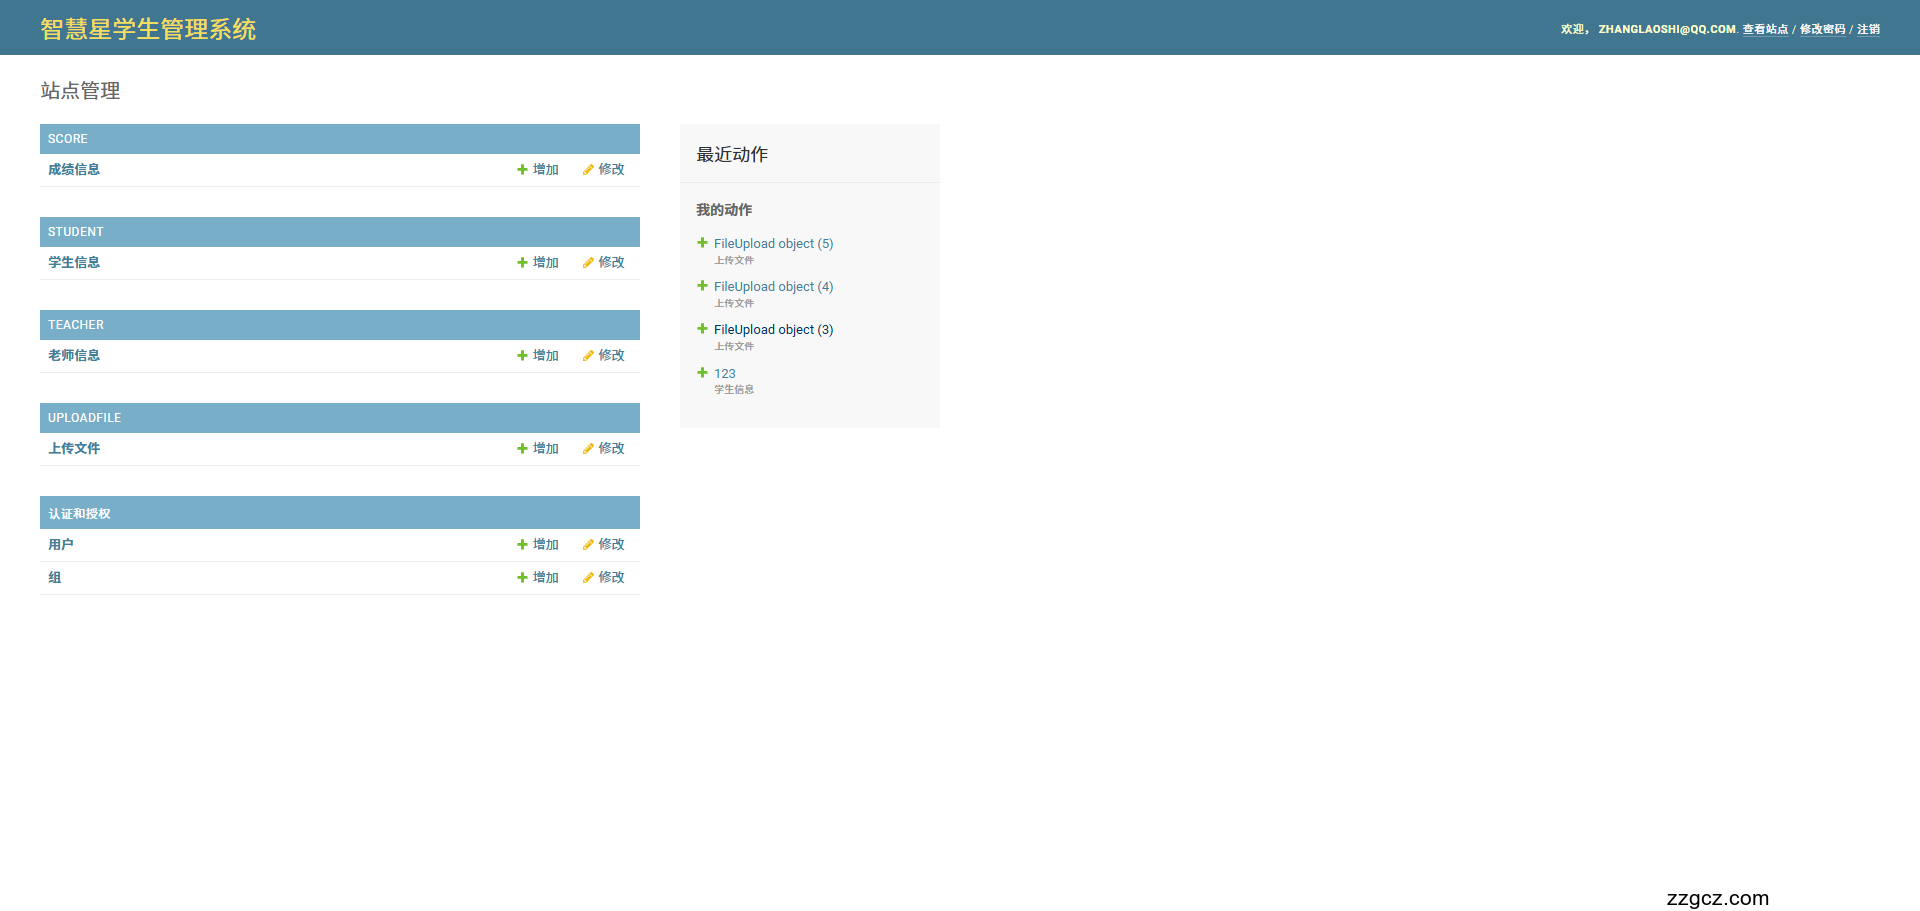Screen dimensions: 1920x911
Task: Click the green plus icon for 成绩信息
Action: coord(522,170)
